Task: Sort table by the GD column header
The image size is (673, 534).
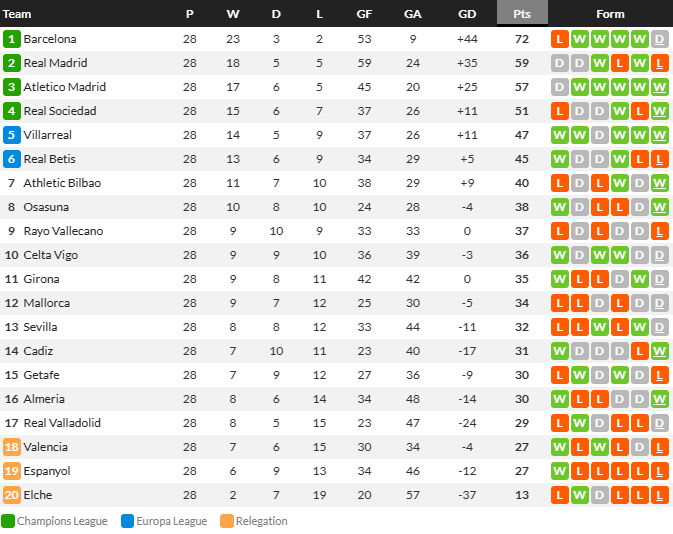Action: pos(467,14)
